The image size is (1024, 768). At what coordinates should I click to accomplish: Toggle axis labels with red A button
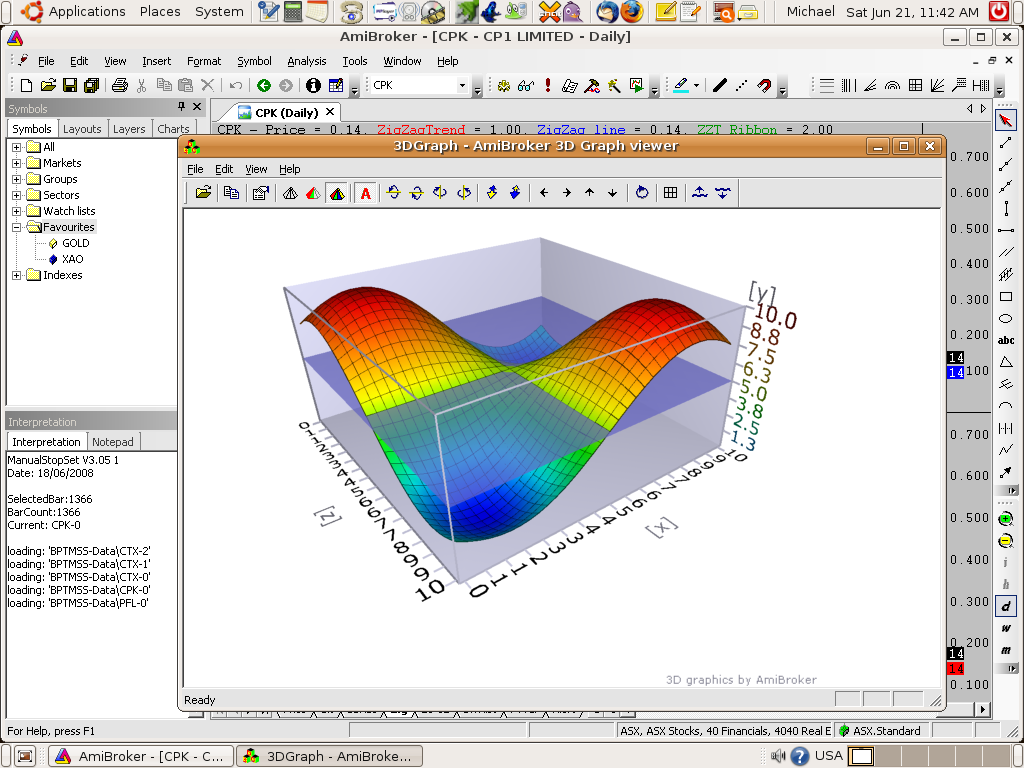click(366, 193)
